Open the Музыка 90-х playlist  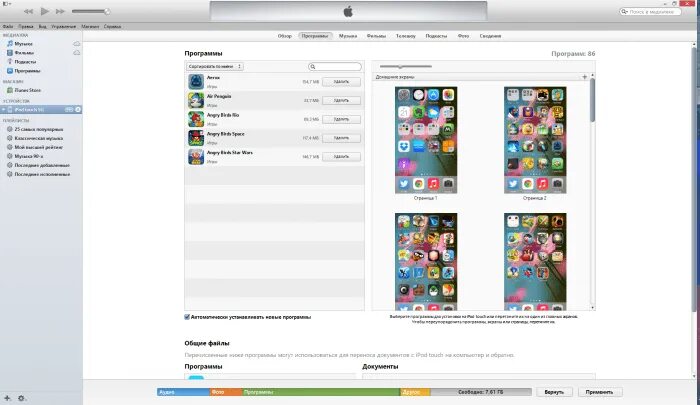pyautogui.click(x=29, y=156)
